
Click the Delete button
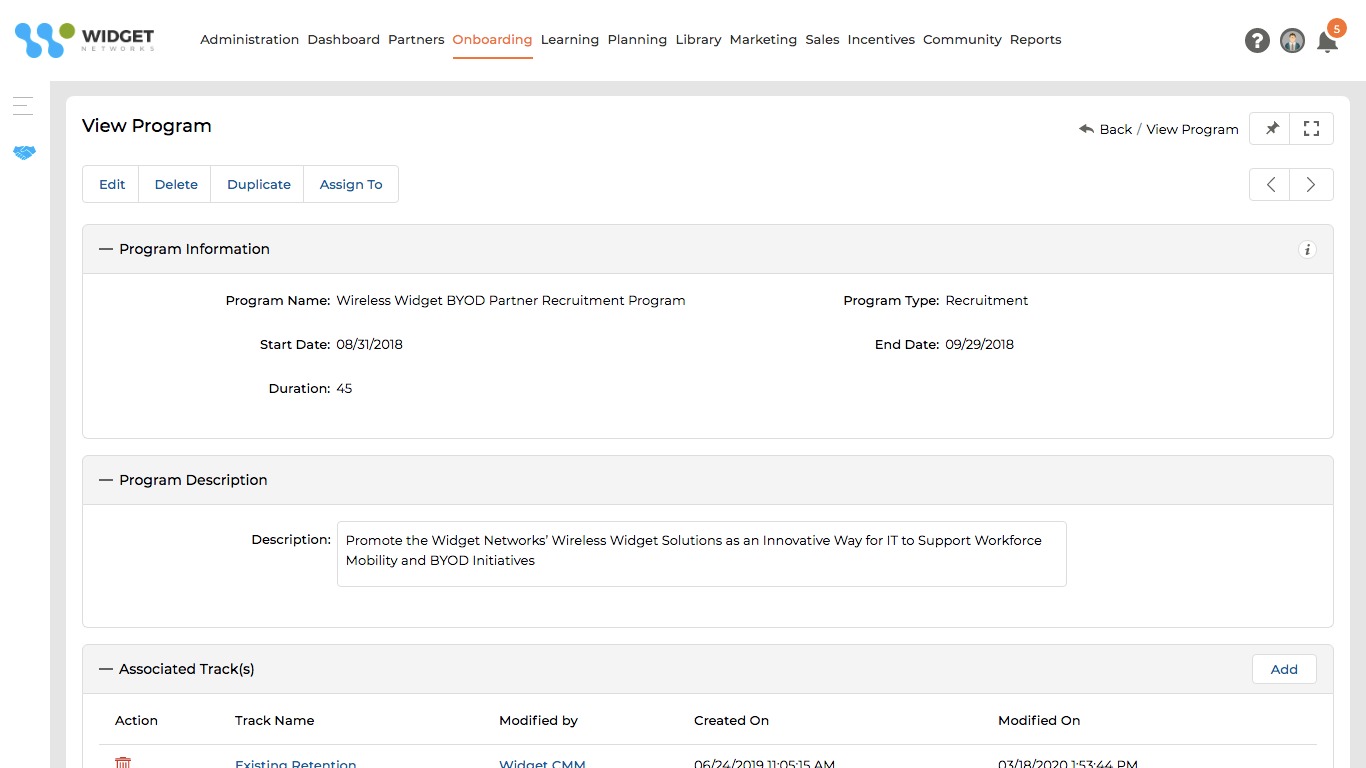(176, 184)
